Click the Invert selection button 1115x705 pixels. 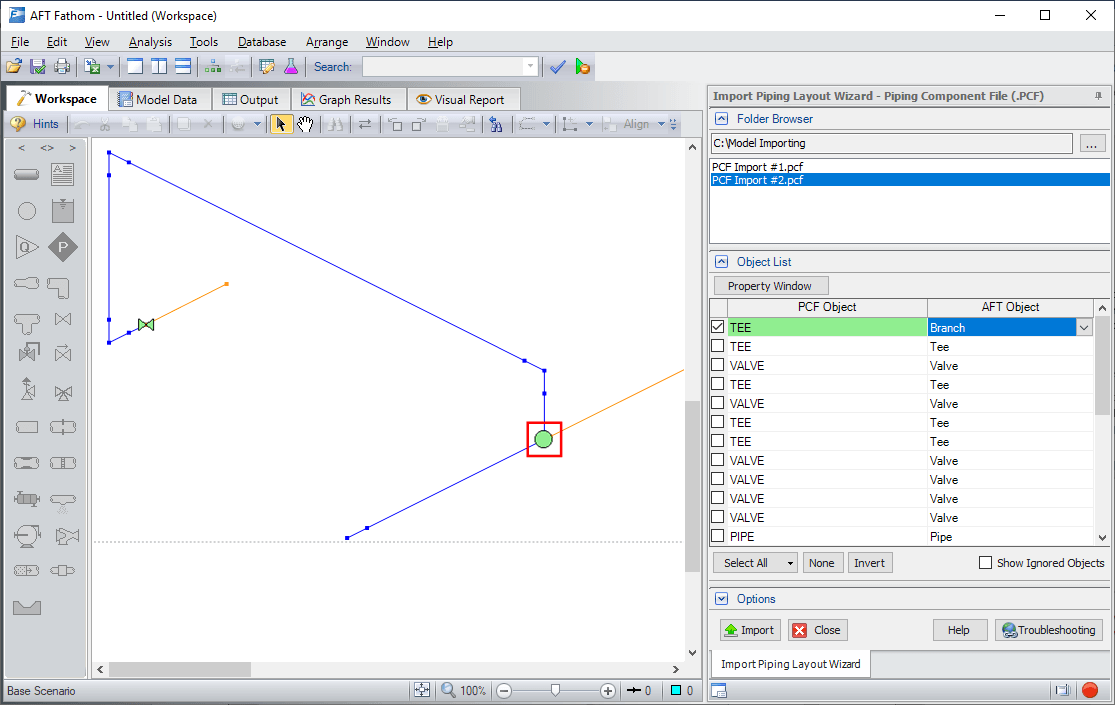[x=870, y=563]
